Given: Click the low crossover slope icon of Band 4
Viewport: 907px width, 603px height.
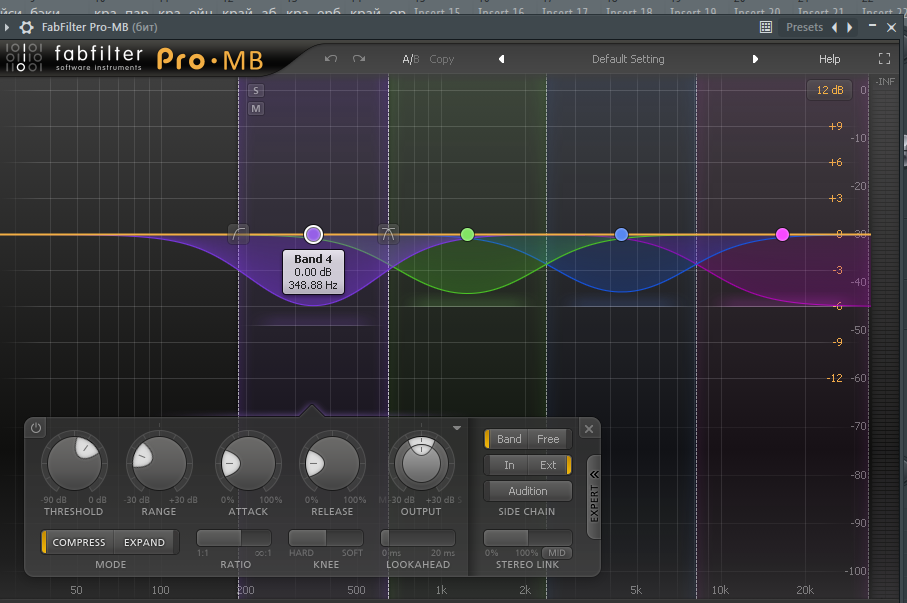Looking at the screenshot, I should click(x=238, y=234).
